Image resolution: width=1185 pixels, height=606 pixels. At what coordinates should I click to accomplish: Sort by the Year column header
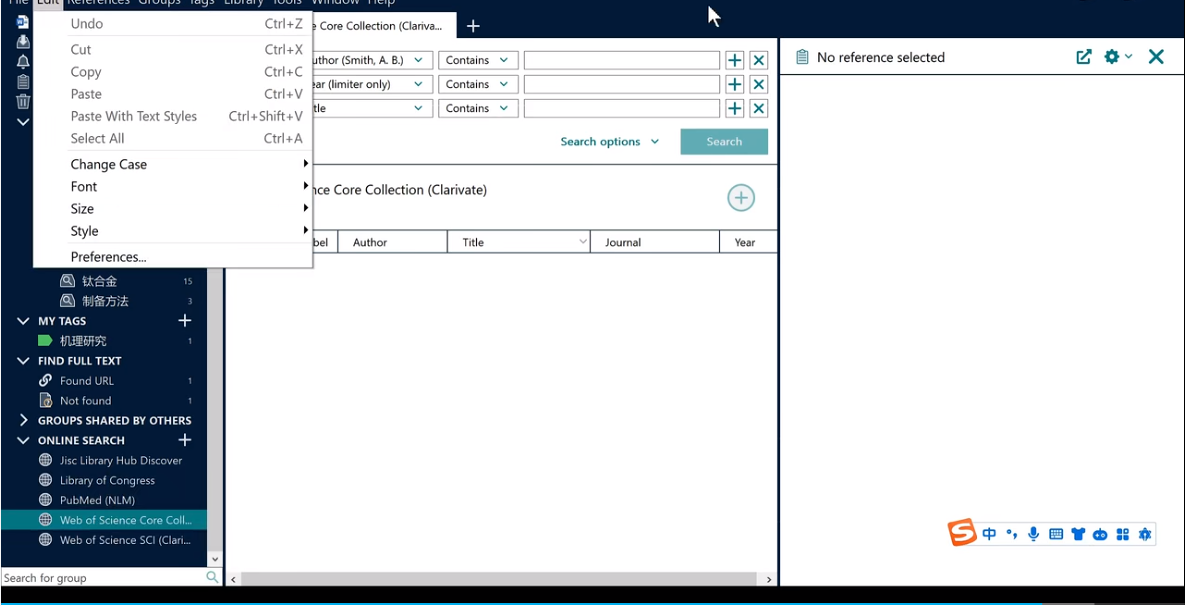tap(747, 243)
